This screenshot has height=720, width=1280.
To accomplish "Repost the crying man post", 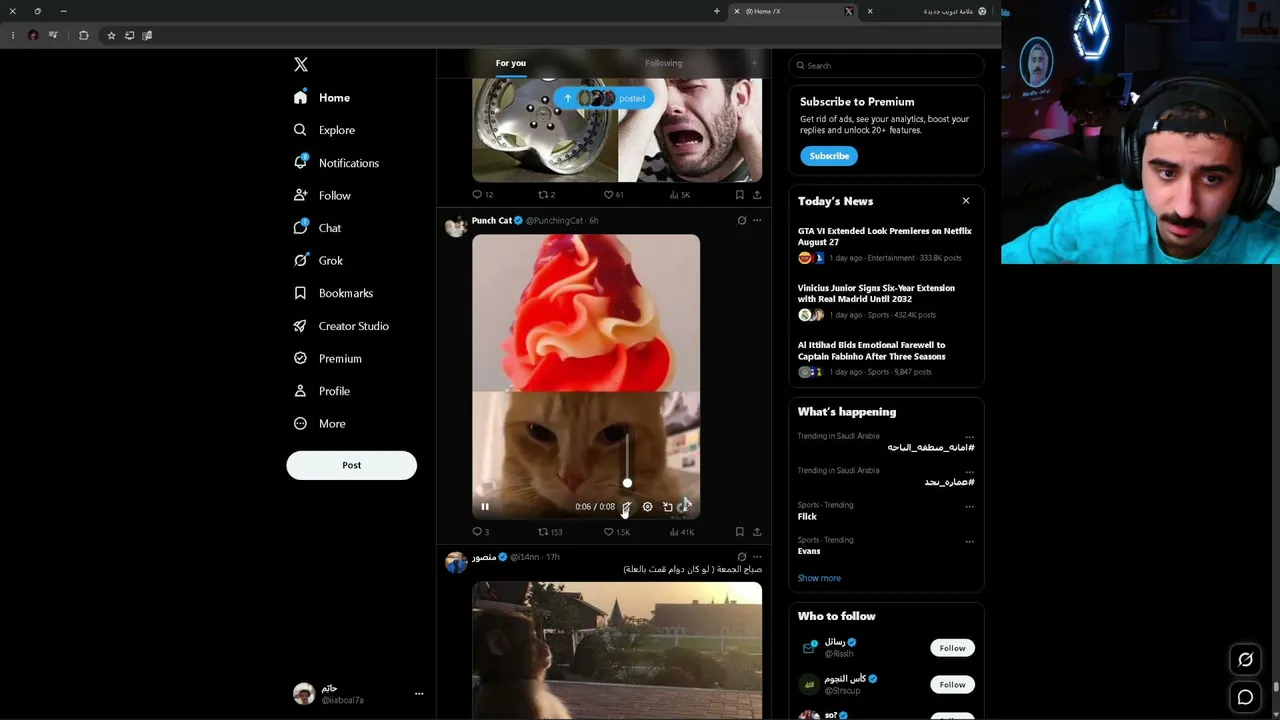I will (546, 195).
